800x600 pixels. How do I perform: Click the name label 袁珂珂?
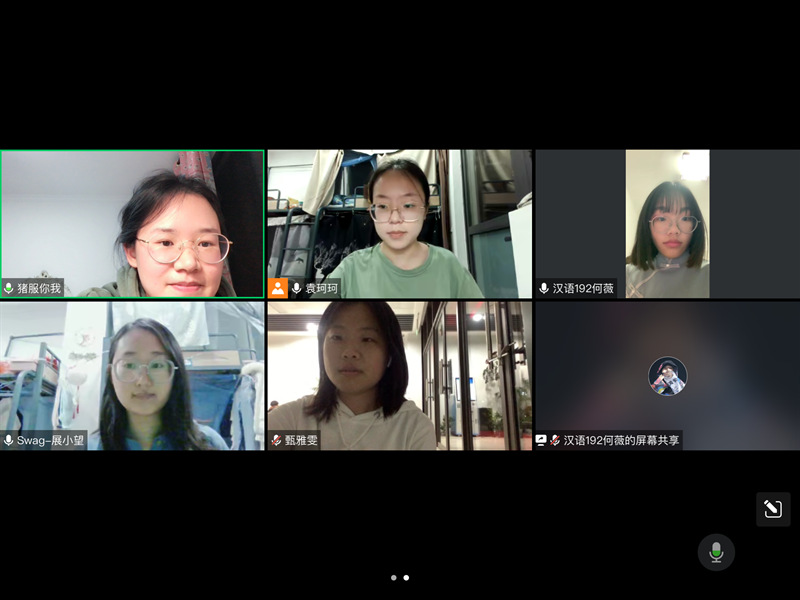pos(321,288)
